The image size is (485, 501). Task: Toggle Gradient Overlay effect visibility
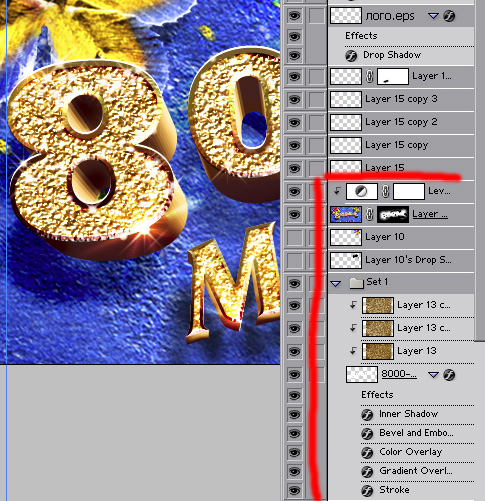(294, 471)
